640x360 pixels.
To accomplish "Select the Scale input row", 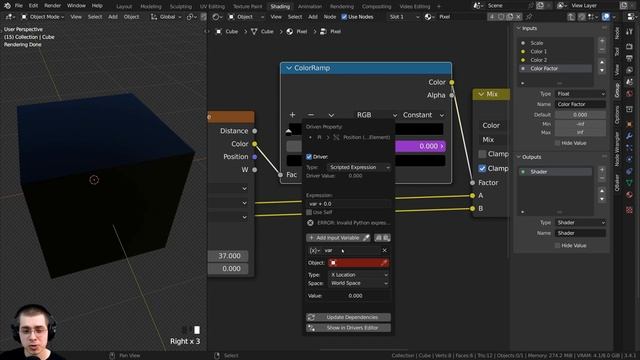I will (556, 43).
